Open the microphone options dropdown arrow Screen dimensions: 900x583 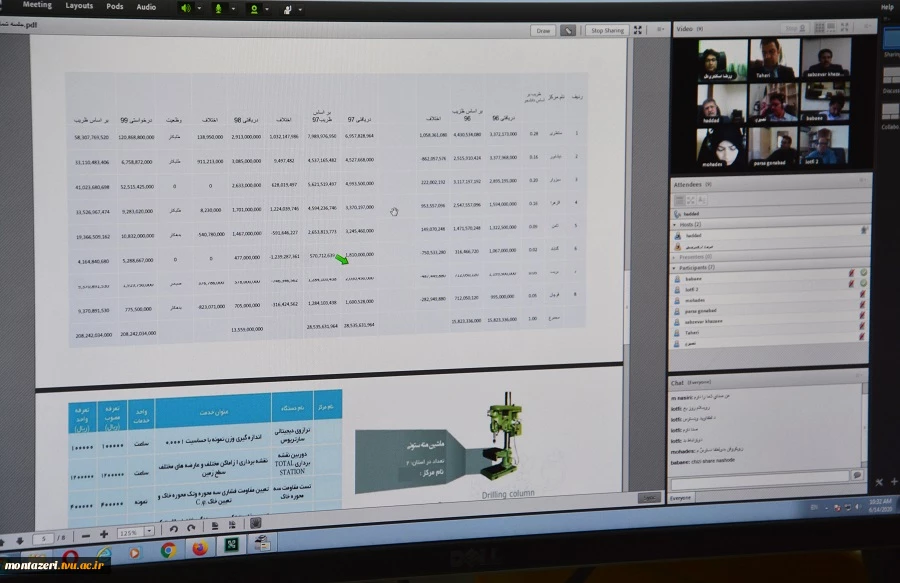(x=233, y=9)
